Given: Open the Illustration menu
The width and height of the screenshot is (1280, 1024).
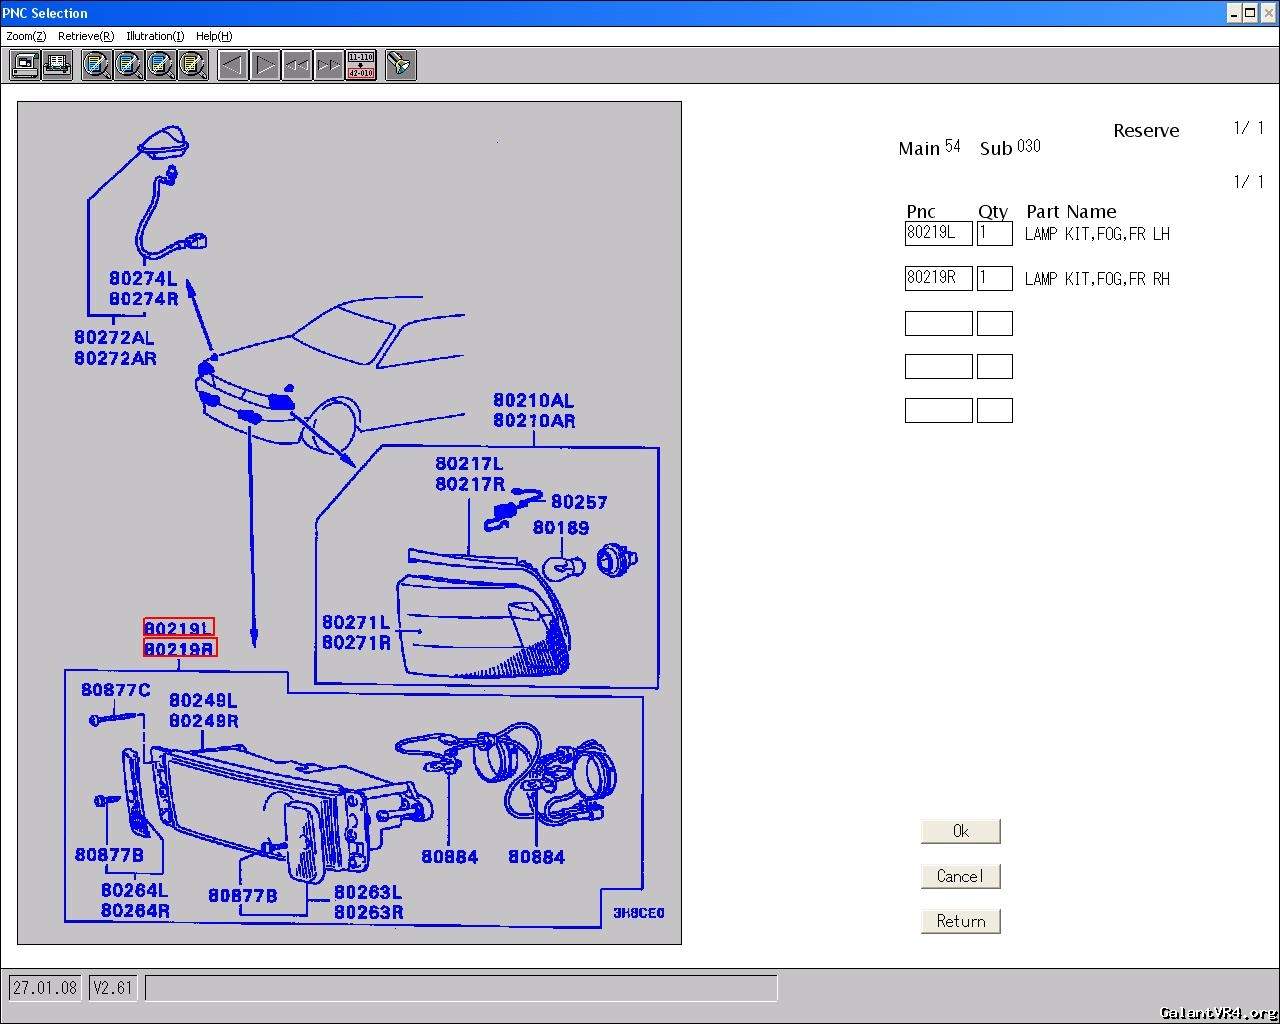Looking at the screenshot, I should [x=155, y=36].
